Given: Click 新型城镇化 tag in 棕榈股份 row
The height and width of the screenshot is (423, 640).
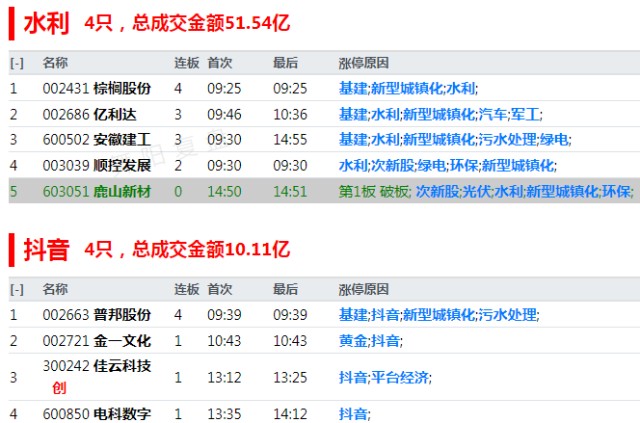Looking at the screenshot, I should (407, 88).
